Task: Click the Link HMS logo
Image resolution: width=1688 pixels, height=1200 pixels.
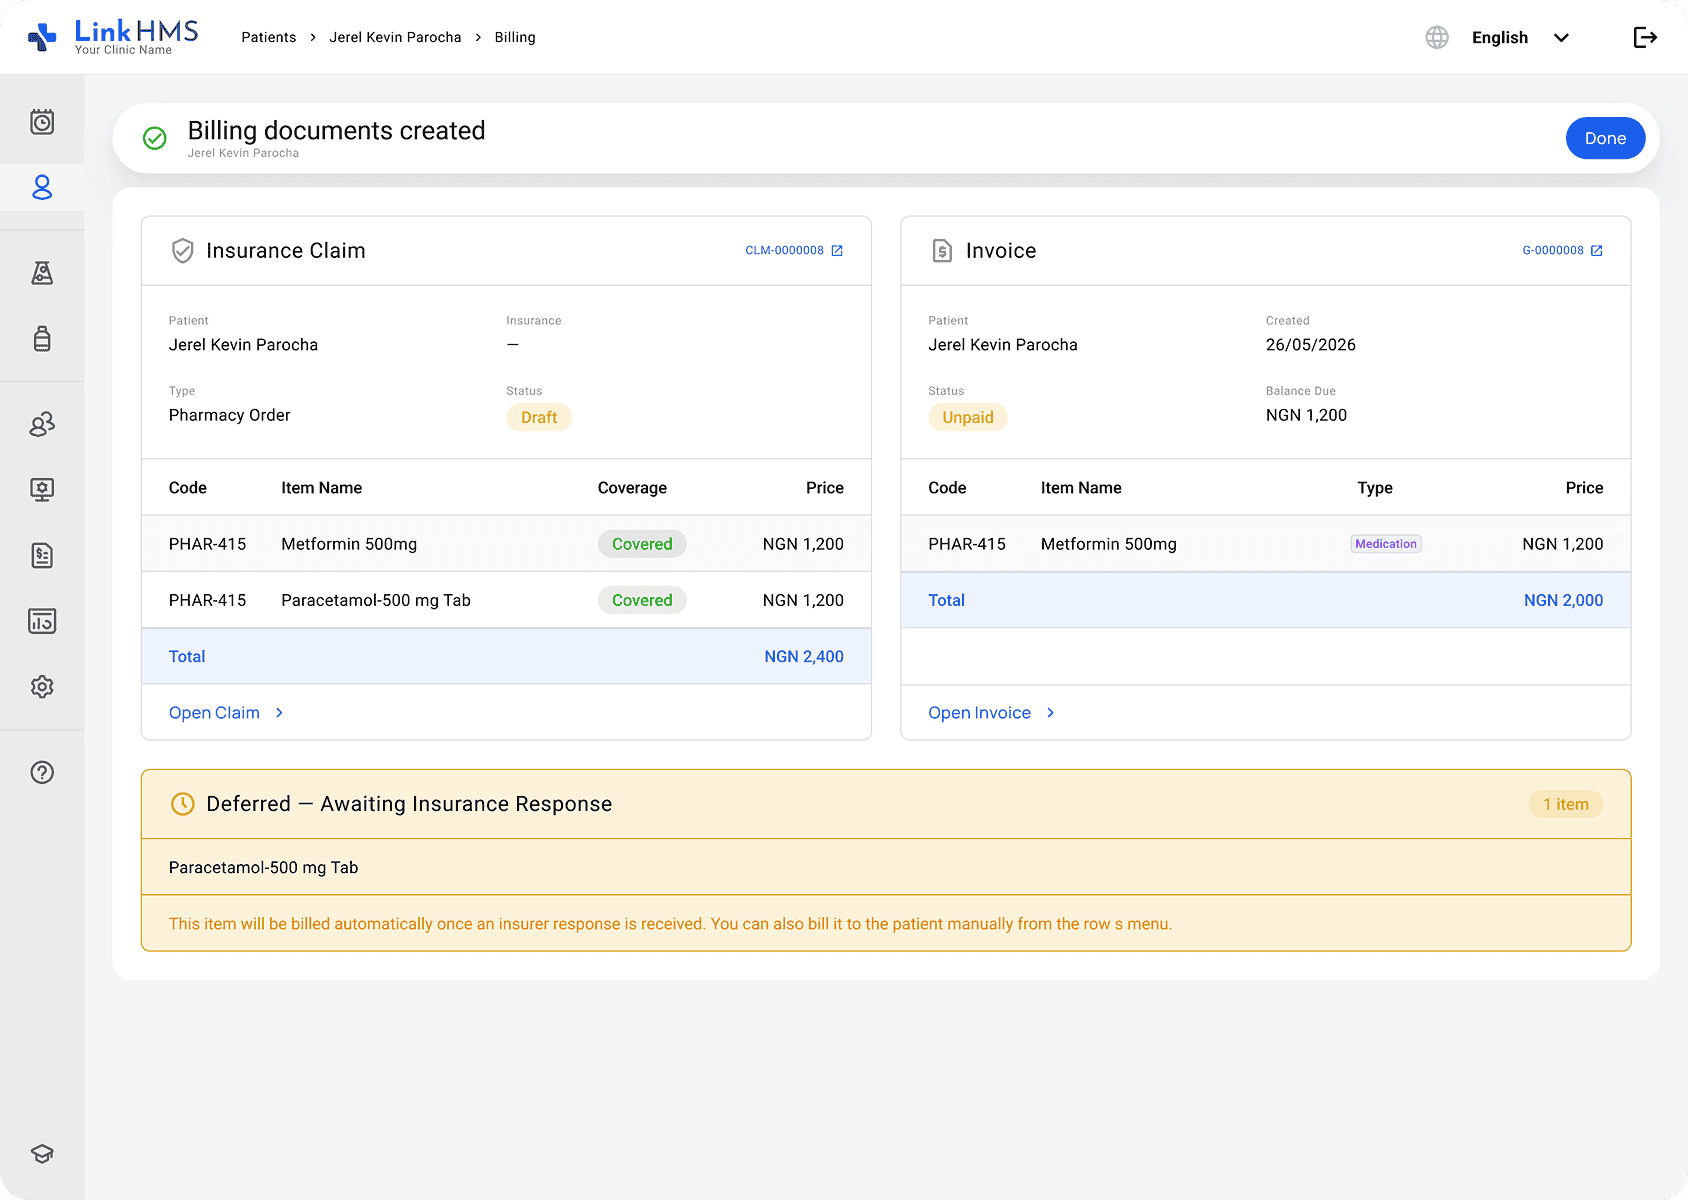Action: pyautogui.click(x=113, y=37)
